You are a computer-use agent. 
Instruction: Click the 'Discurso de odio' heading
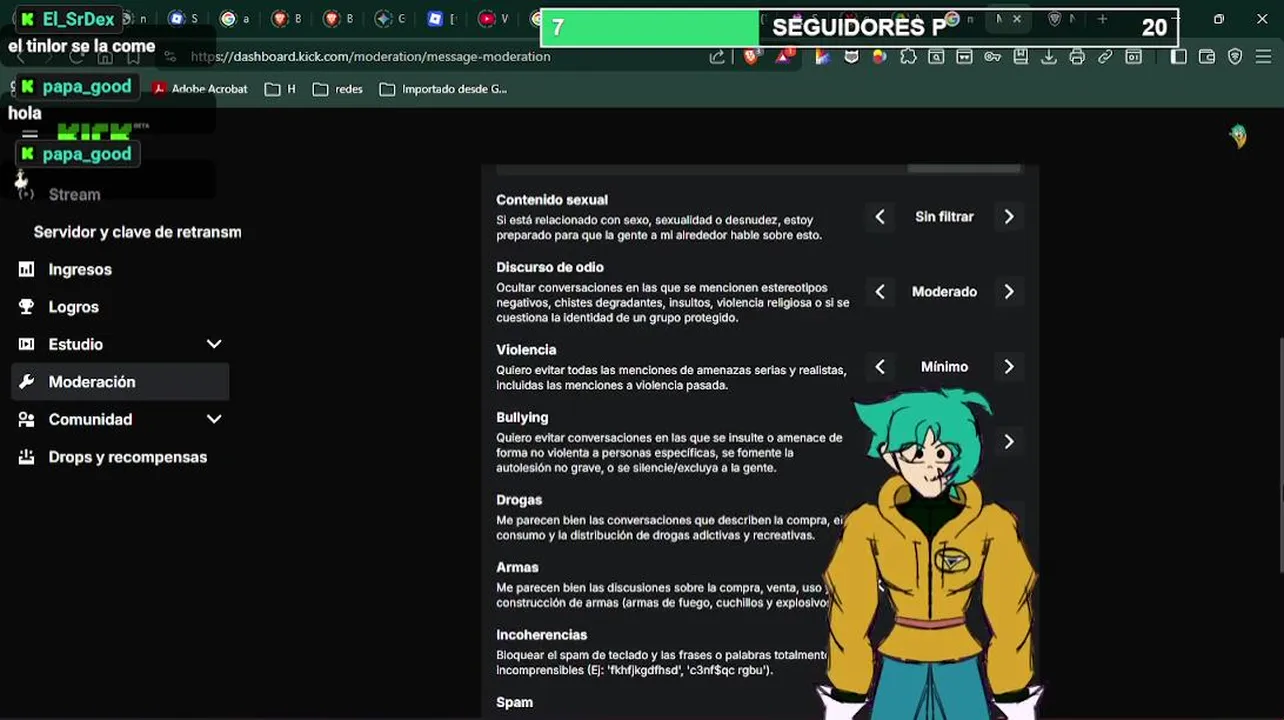click(x=550, y=267)
